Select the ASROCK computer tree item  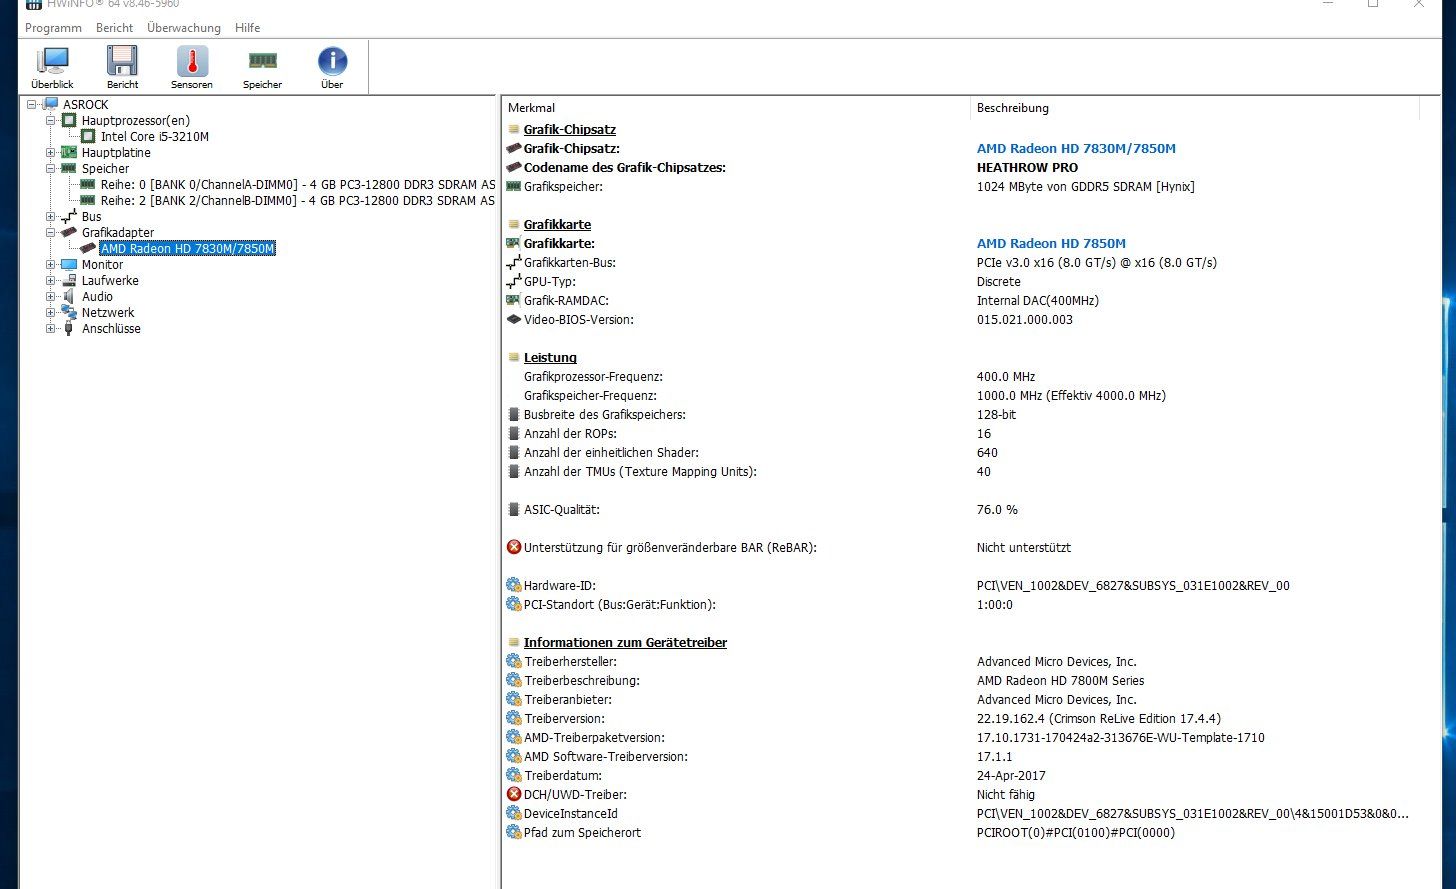[x=85, y=104]
